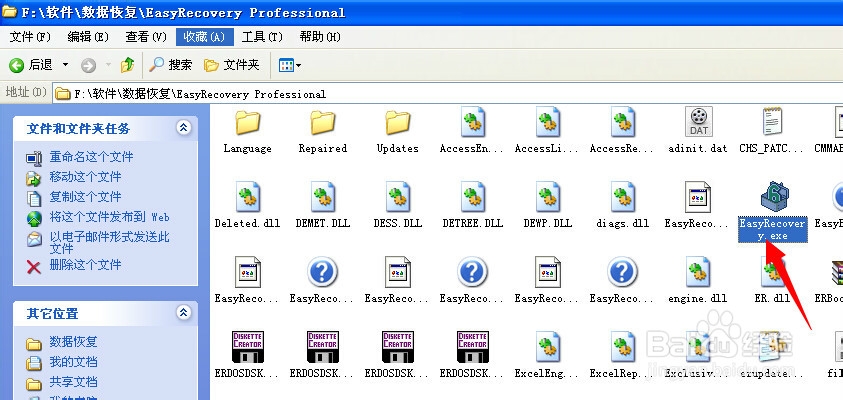Select the DEWP.DLL file
The image size is (843, 400).
click(x=547, y=206)
